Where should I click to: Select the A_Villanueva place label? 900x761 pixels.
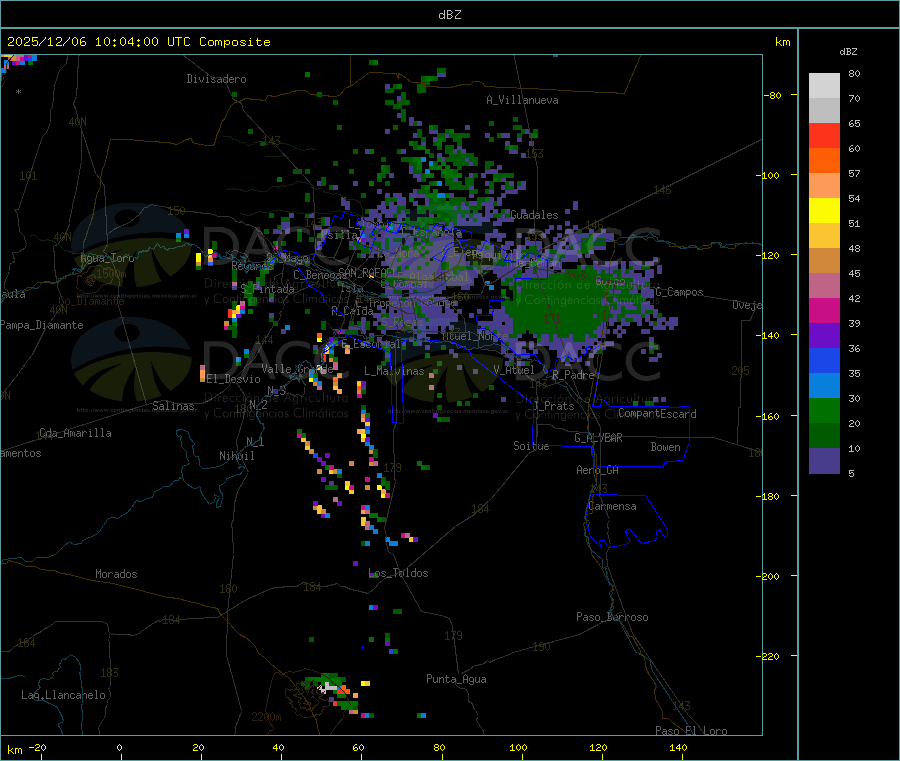point(522,100)
